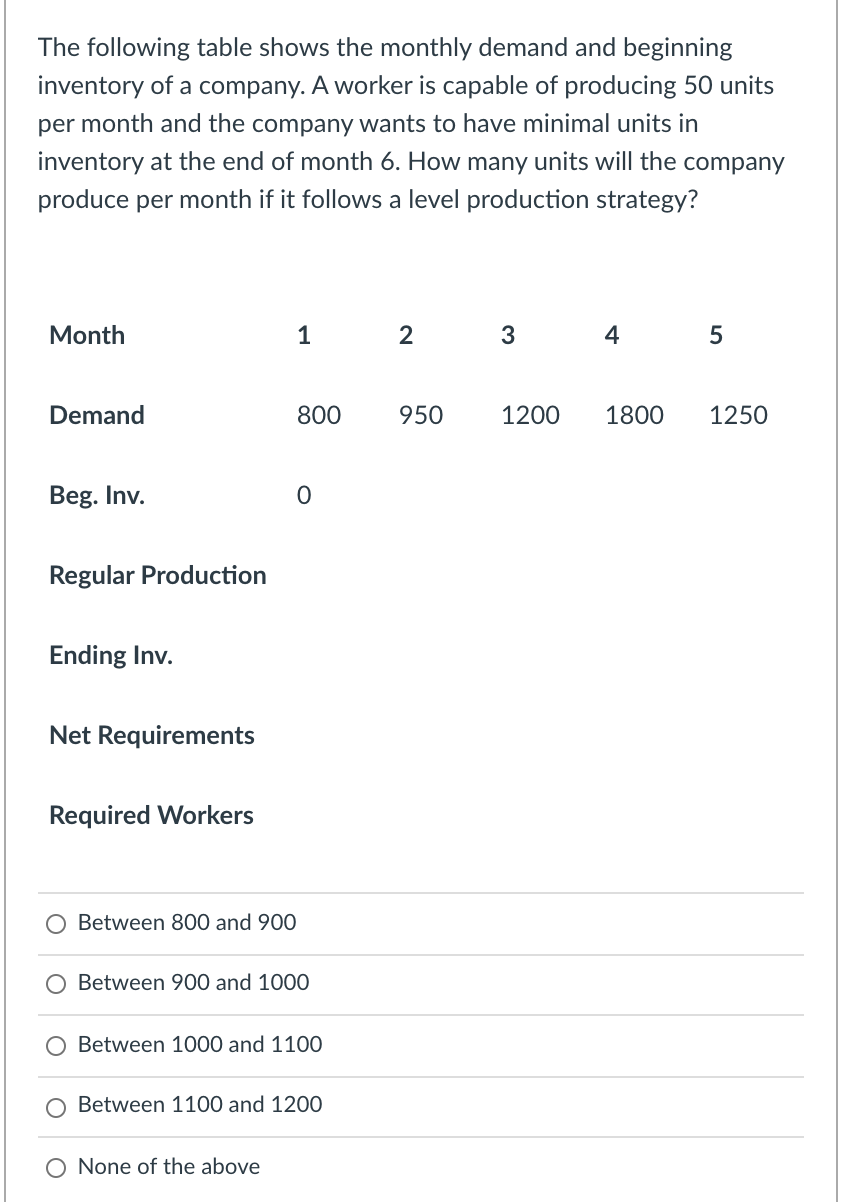Select the "Between 1100 and 1200" radio button
This screenshot has height=1202, width=844.
(x=56, y=1106)
